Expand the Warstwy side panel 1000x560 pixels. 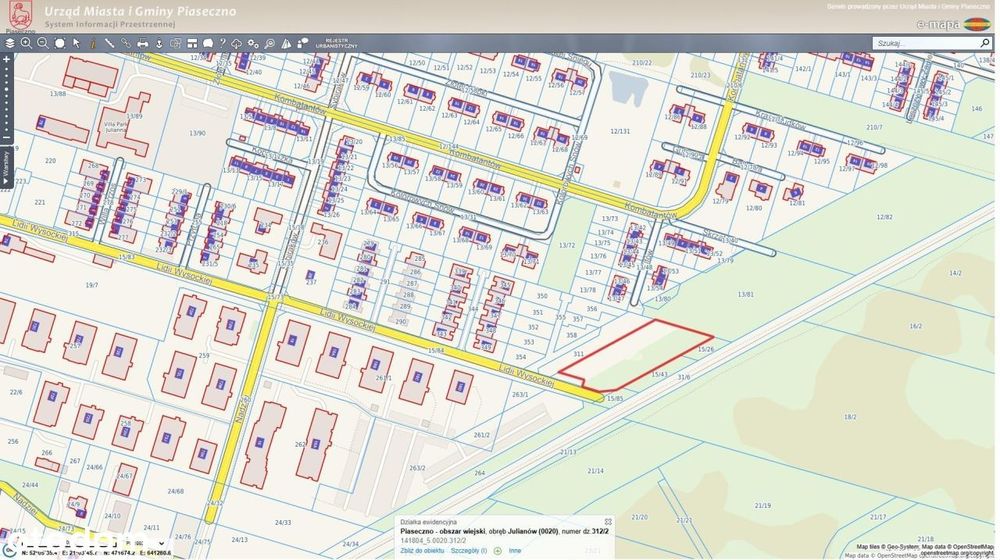pos(6,168)
